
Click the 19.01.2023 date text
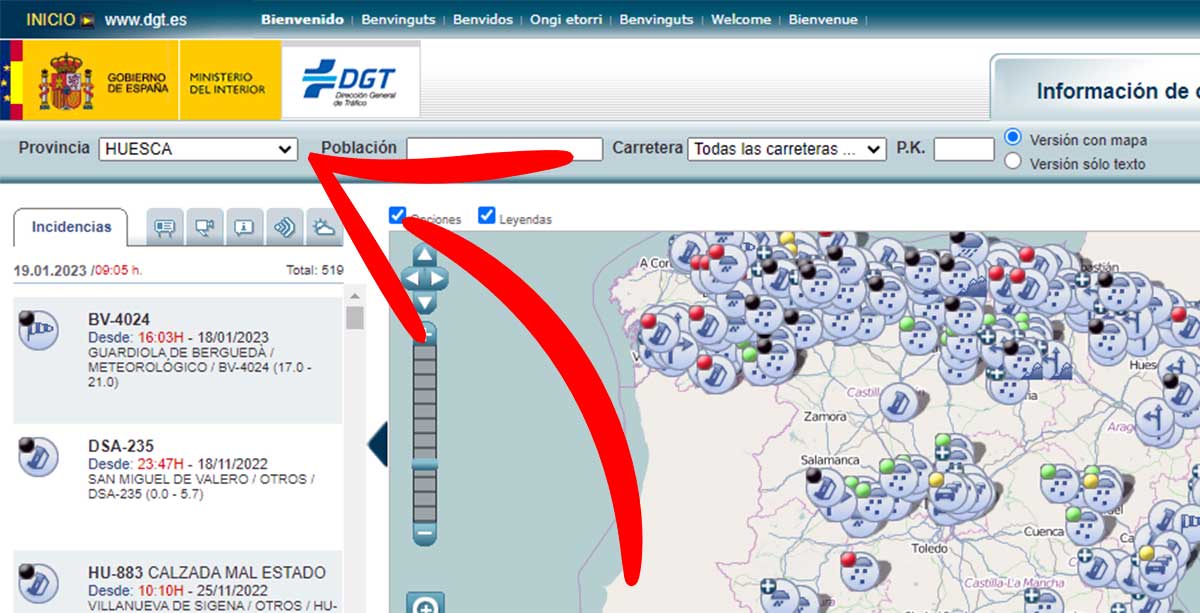(x=50, y=271)
